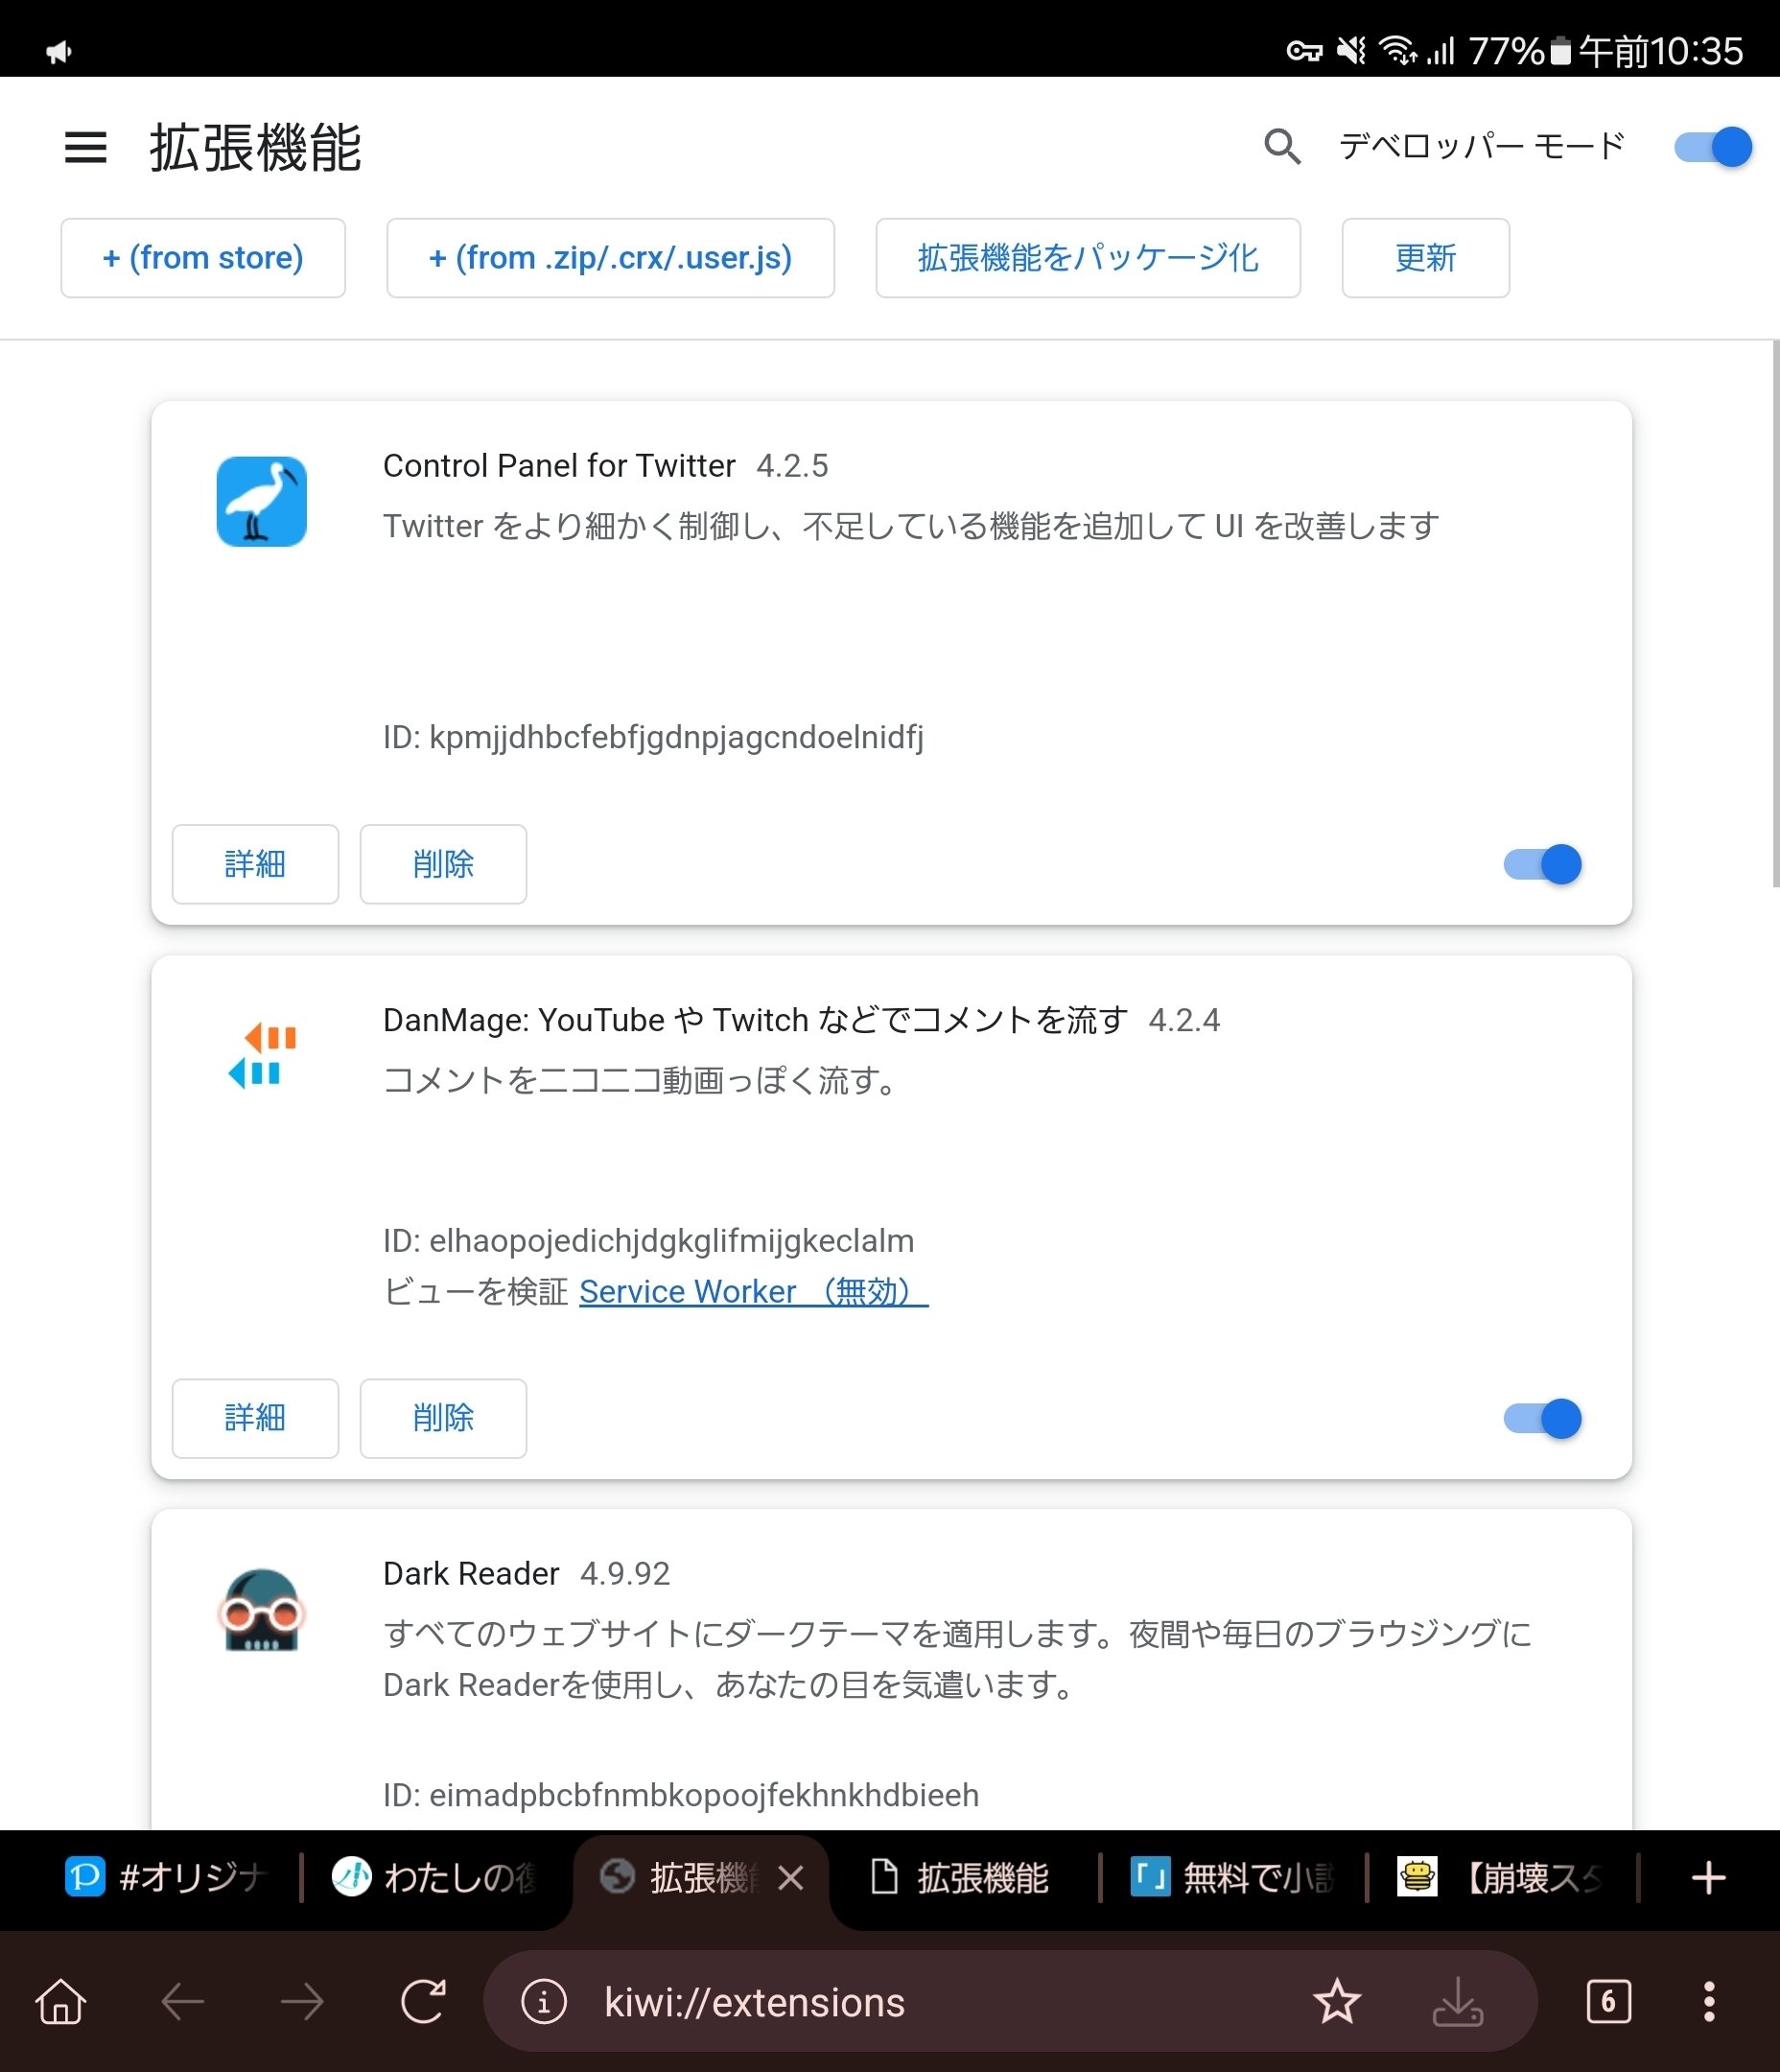Toggle the デベロッパー モード switch
The image size is (1780, 2072).
[1713, 147]
